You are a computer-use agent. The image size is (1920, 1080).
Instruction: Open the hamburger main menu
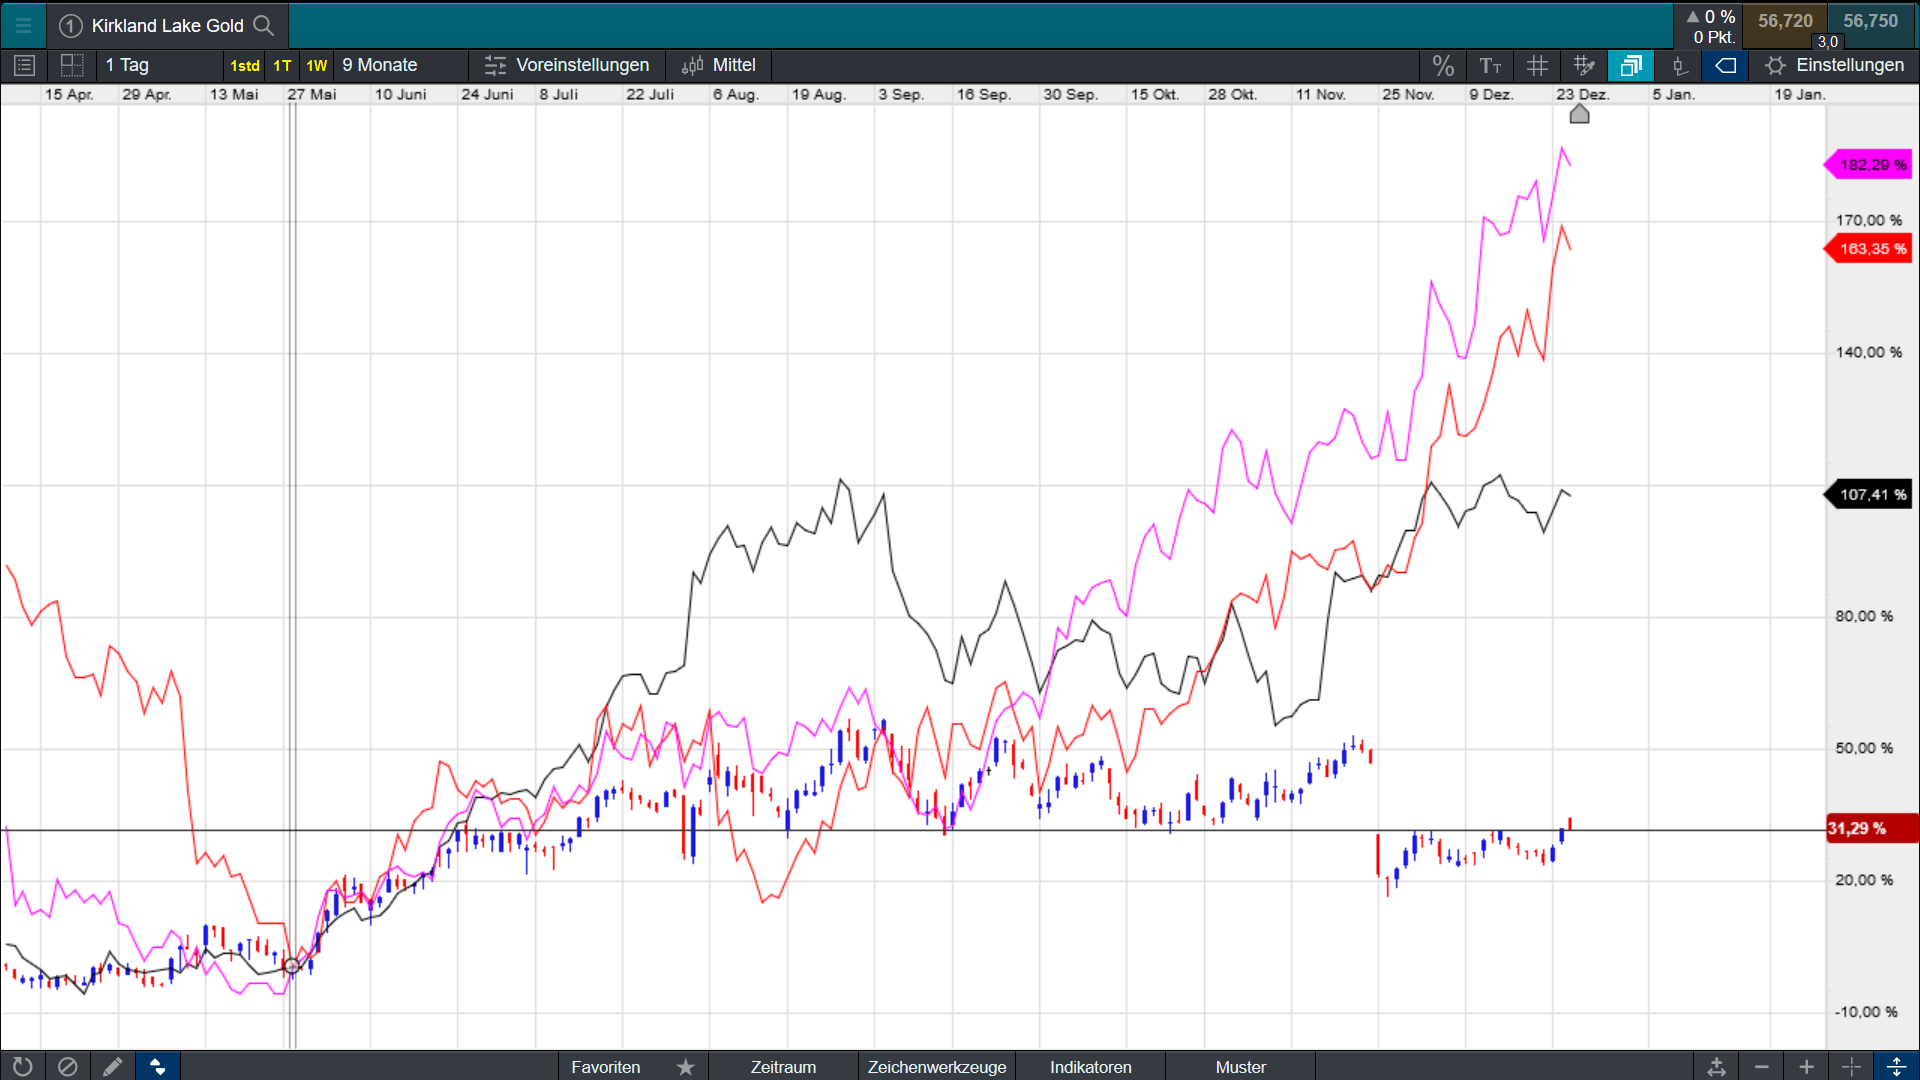pos(23,25)
